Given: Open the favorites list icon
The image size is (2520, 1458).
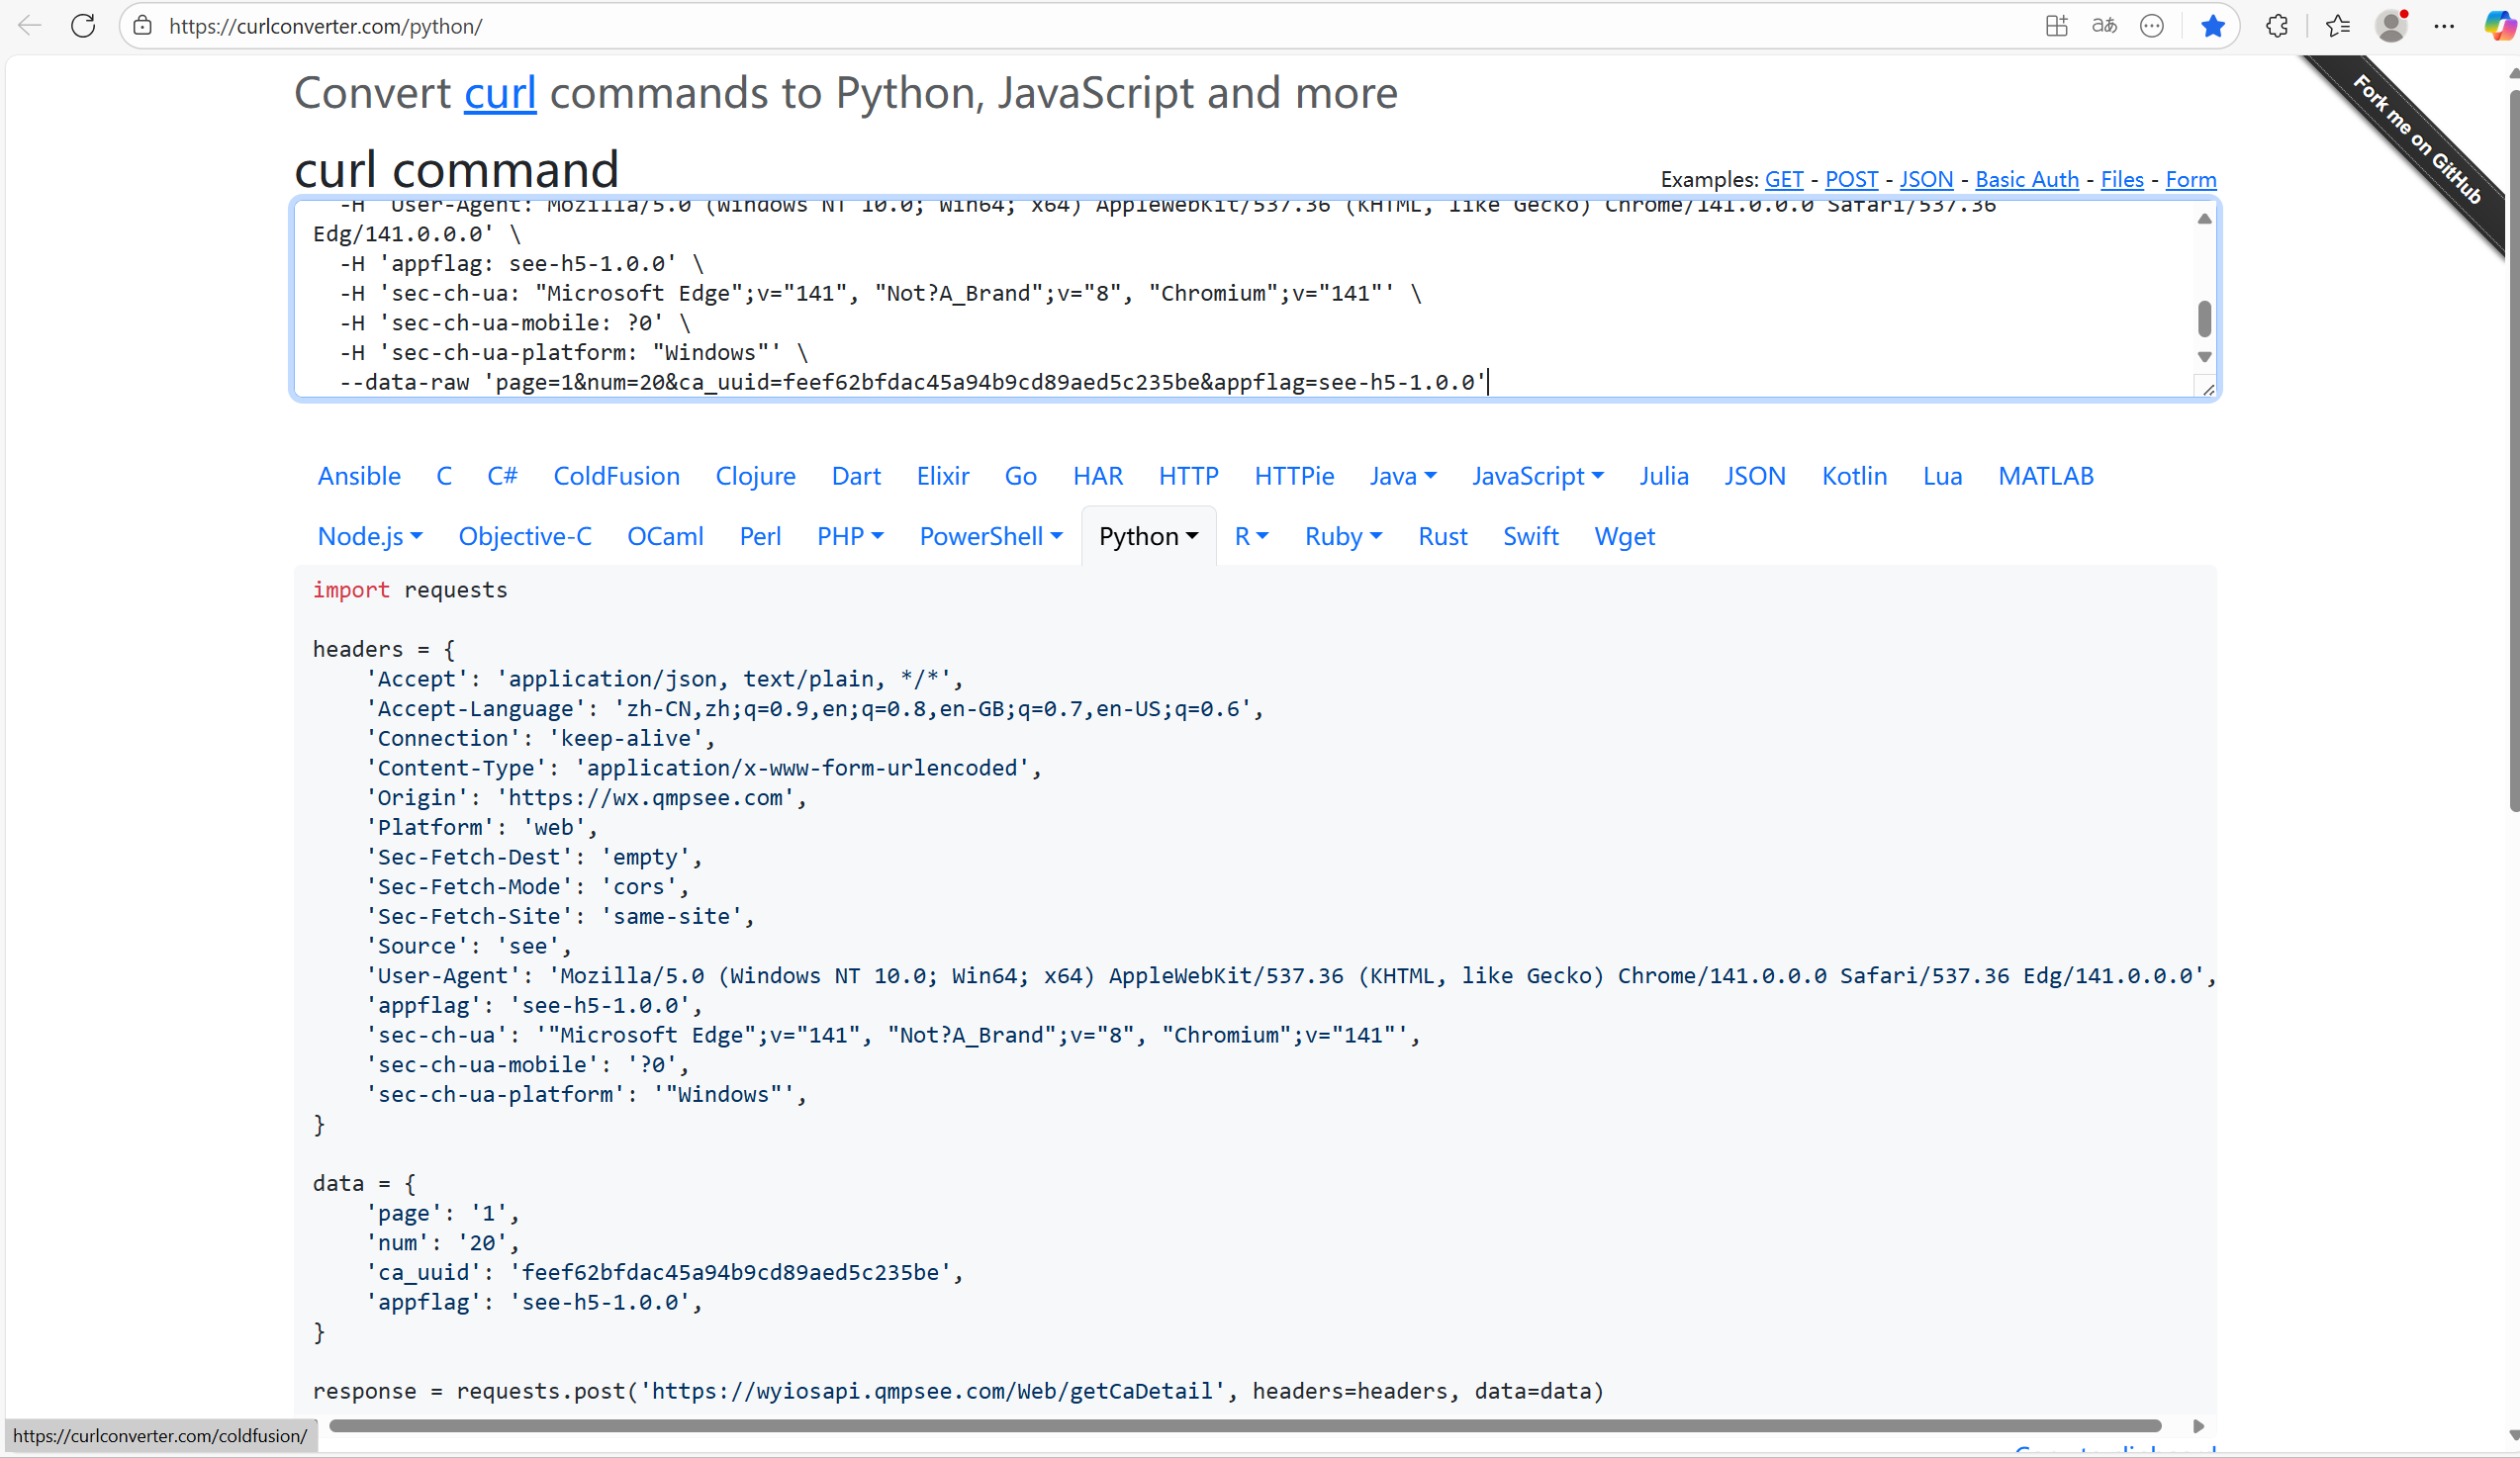Looking at the screenshot, I should point(2337,26).
